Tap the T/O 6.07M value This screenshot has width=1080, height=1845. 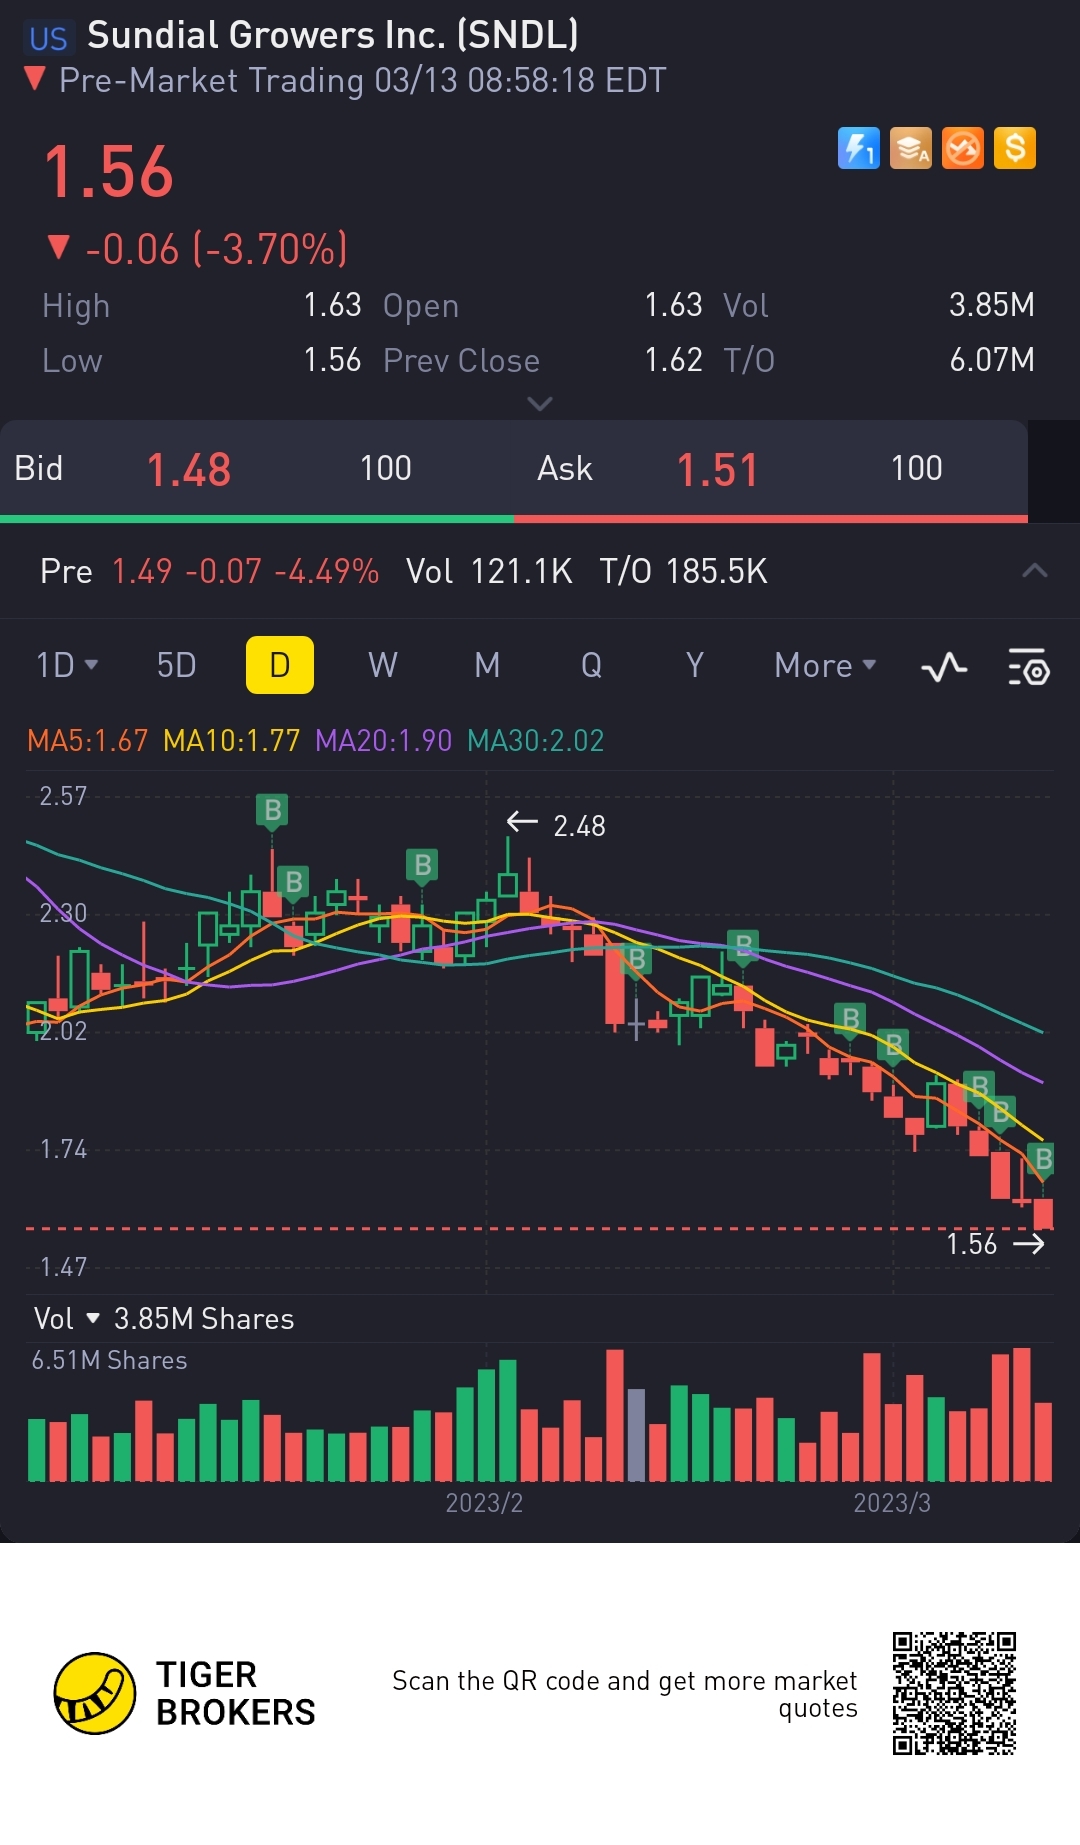tap(991, 360)
